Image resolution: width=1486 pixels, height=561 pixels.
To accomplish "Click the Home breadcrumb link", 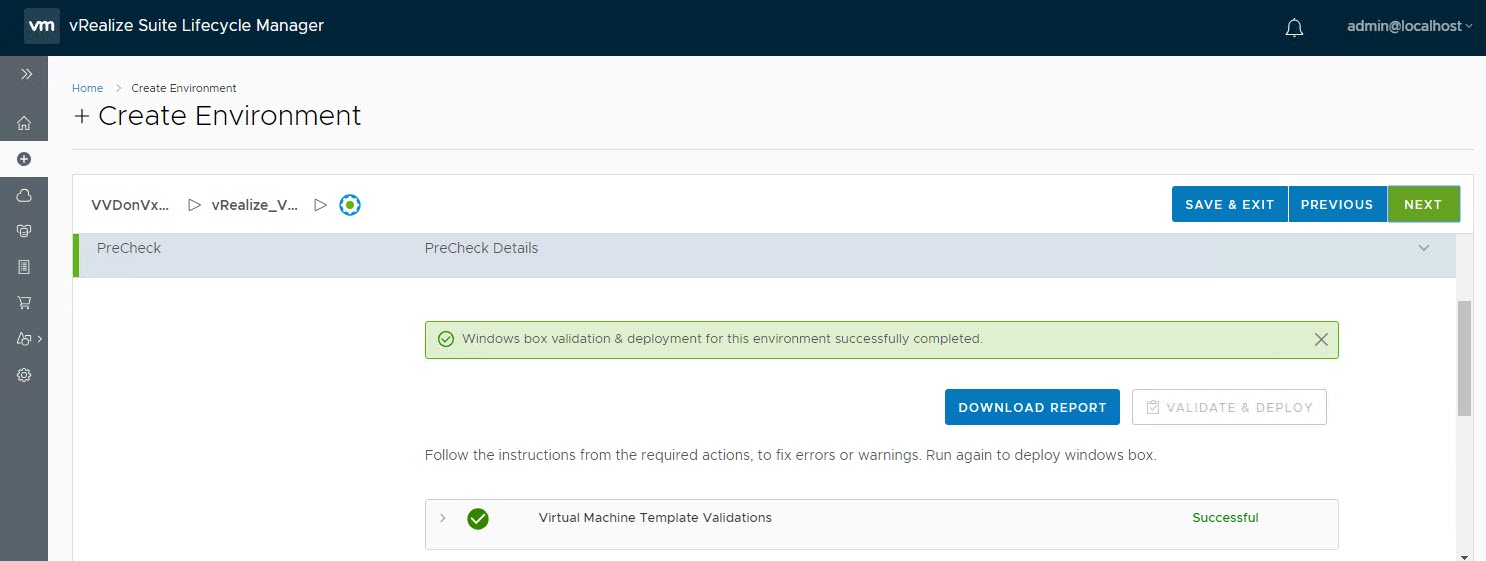I will coord(87,88).
